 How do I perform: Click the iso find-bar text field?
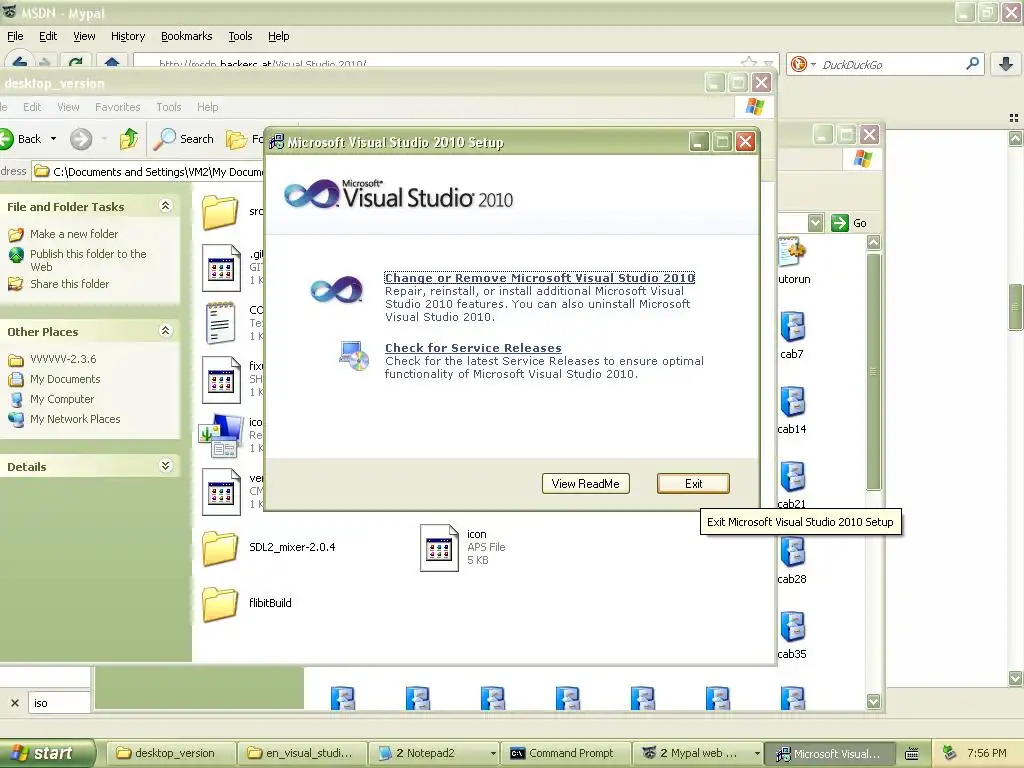point(59,703)
